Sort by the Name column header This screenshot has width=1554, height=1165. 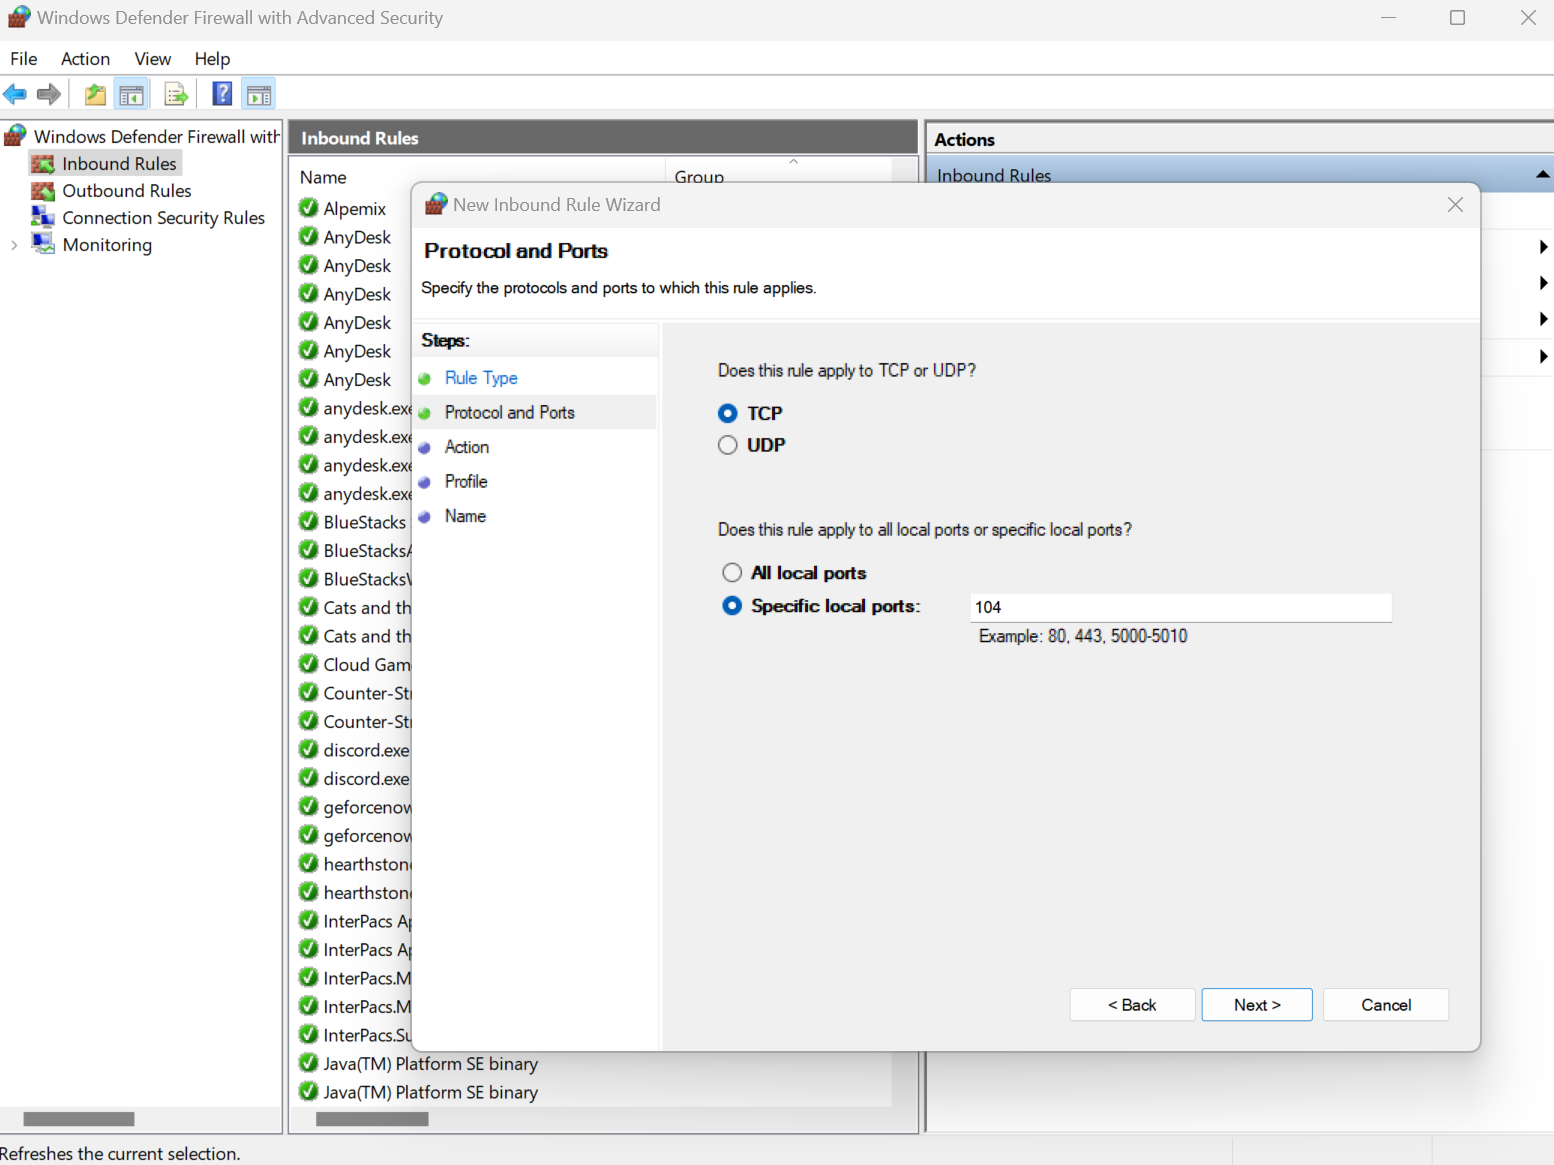[x=323, y=177]
